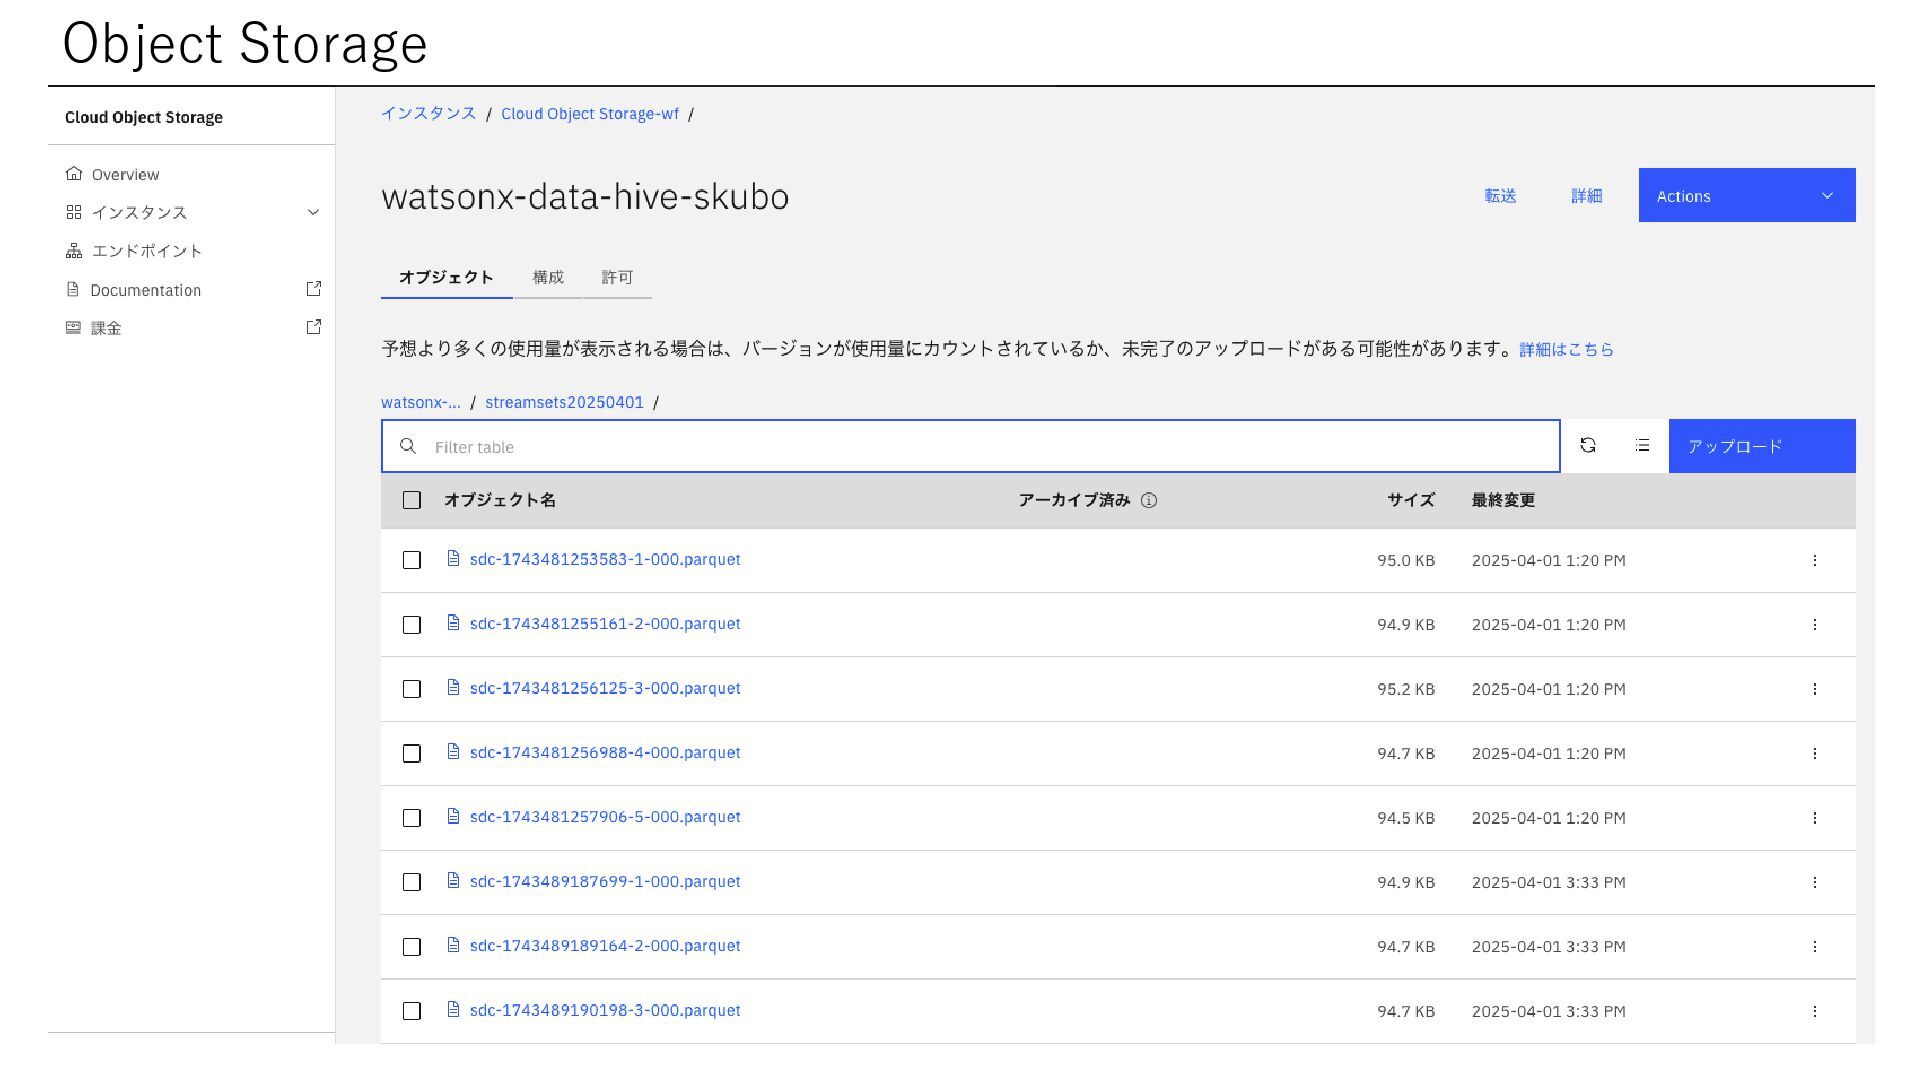Click the Filter table search field
This screenshot has width=1920, height=1080.
coord(970,447)
